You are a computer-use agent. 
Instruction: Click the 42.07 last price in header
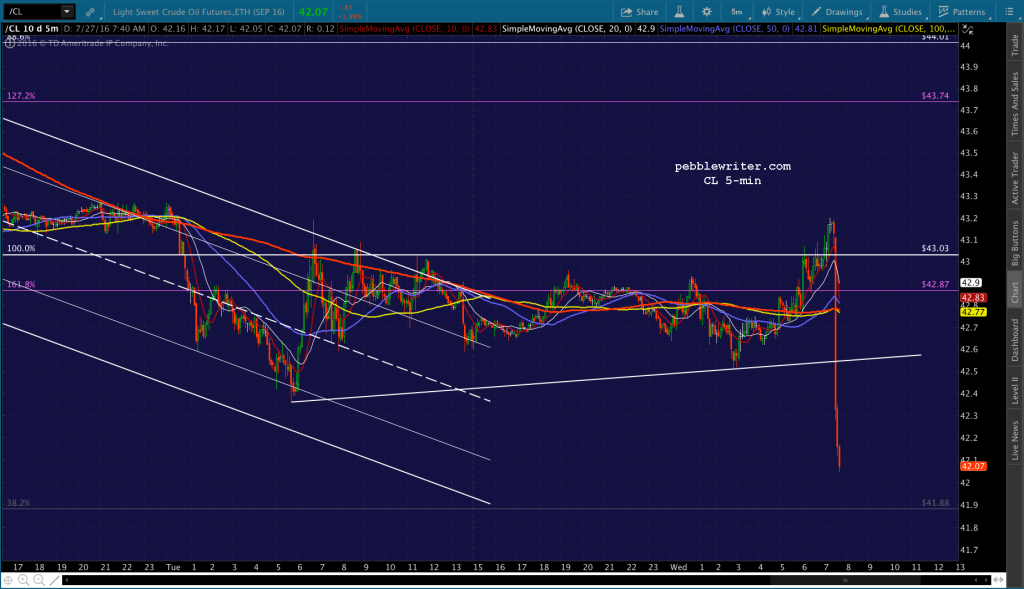coord(313,12)
